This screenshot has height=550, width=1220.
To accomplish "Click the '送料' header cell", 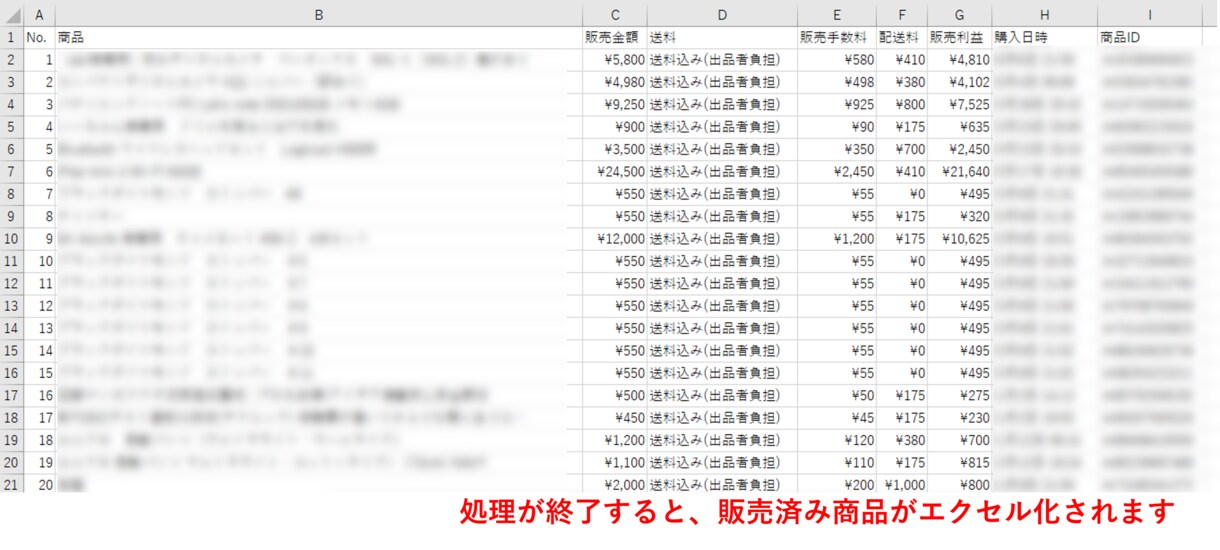I will pyautogui.click(x=722, y=37).
